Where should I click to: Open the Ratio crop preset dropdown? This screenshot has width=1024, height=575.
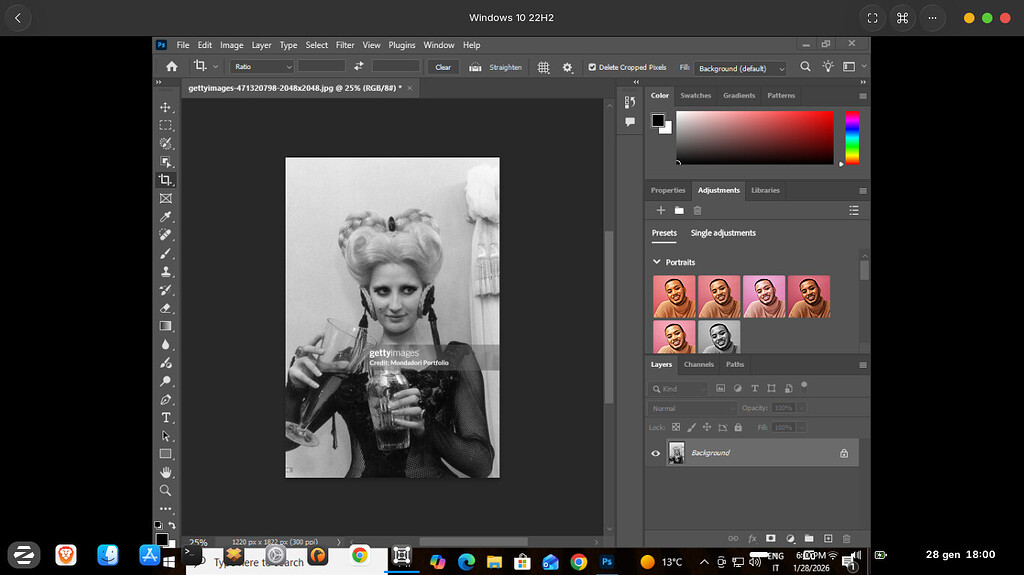click(261, 67)
